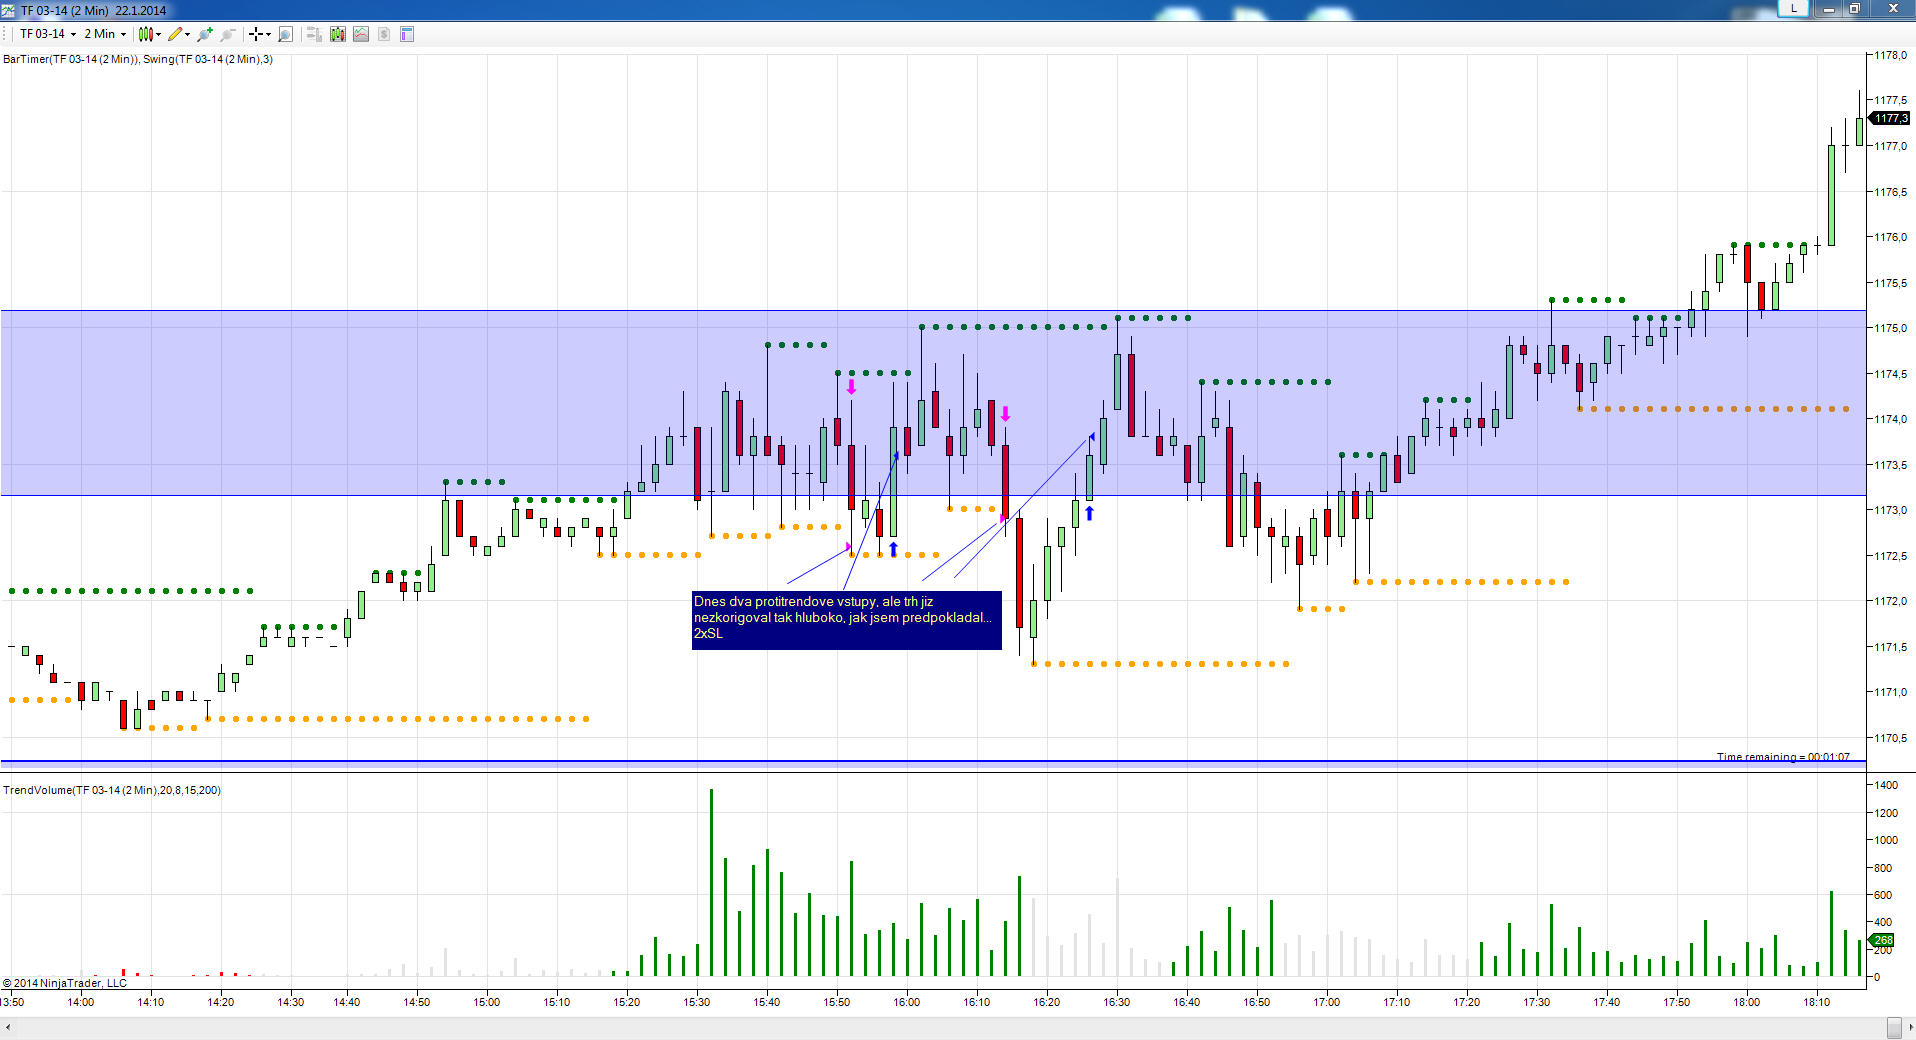Viewport: 1916px width, 1040px height.
Task: Select the blue Czech text annotation box
Action: point(846,620)
